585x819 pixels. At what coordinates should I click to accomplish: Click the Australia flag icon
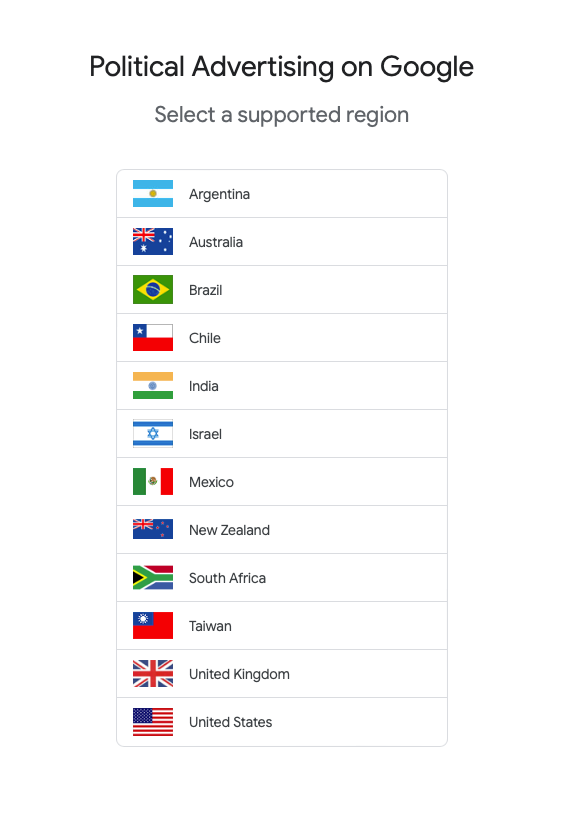point(153,242)
